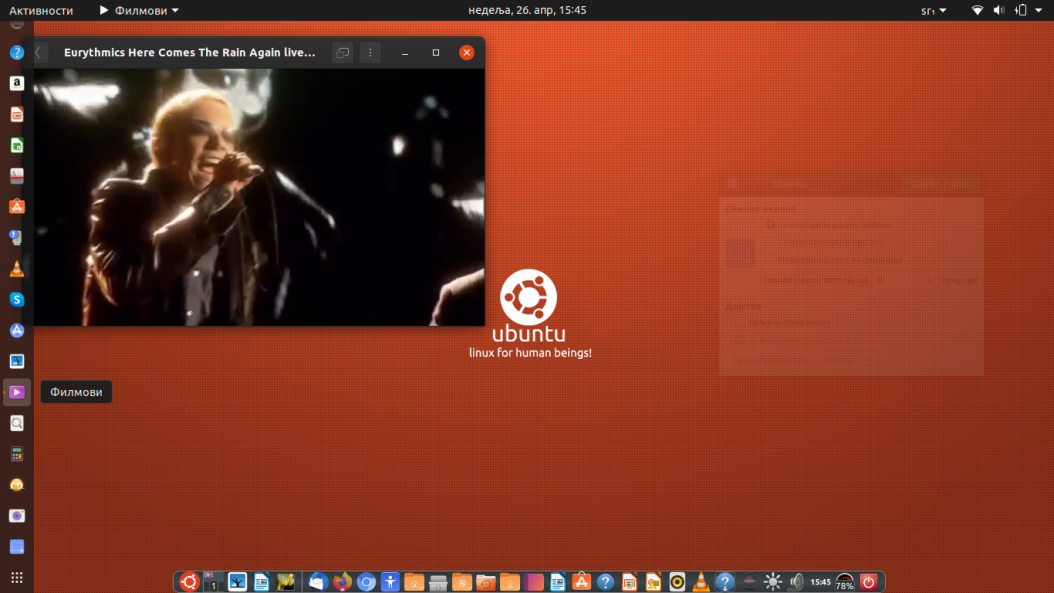Open Skype from the left dock
This screenshot has height=593, width=1054.
[17, 300]
